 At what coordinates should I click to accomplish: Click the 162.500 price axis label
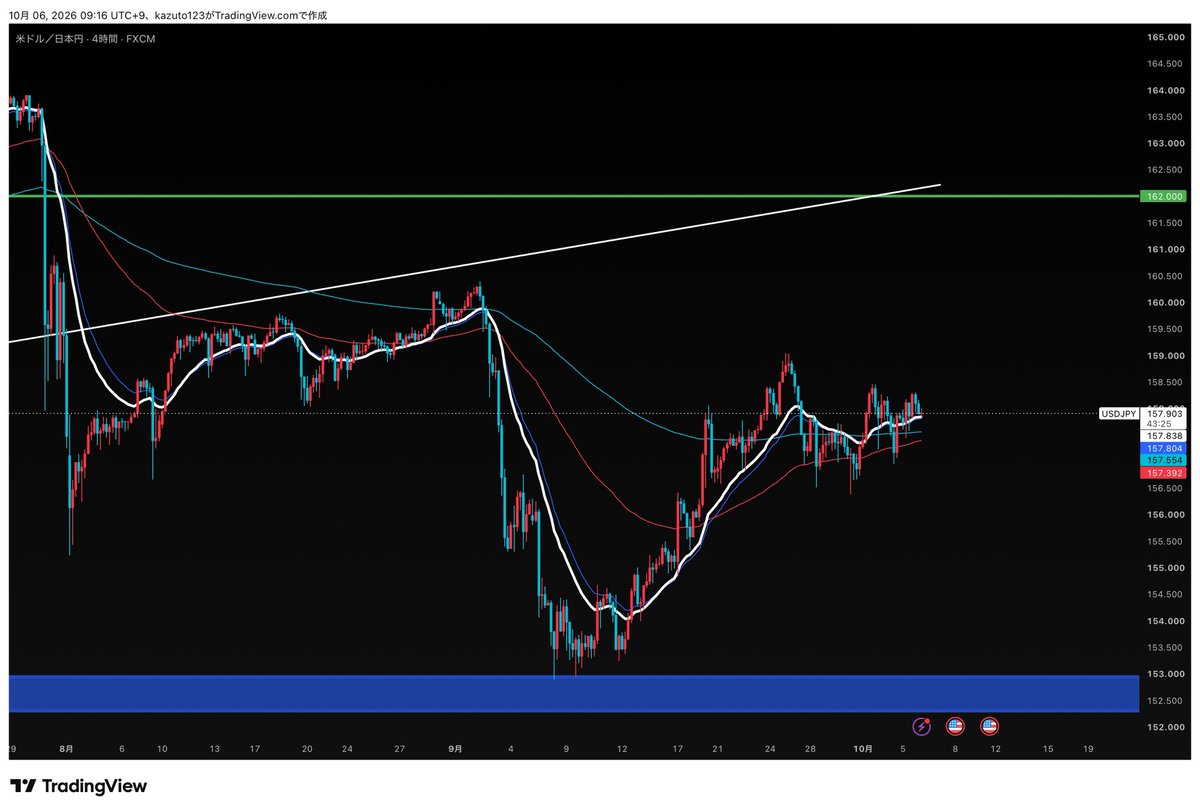[x=1165, y=170]
